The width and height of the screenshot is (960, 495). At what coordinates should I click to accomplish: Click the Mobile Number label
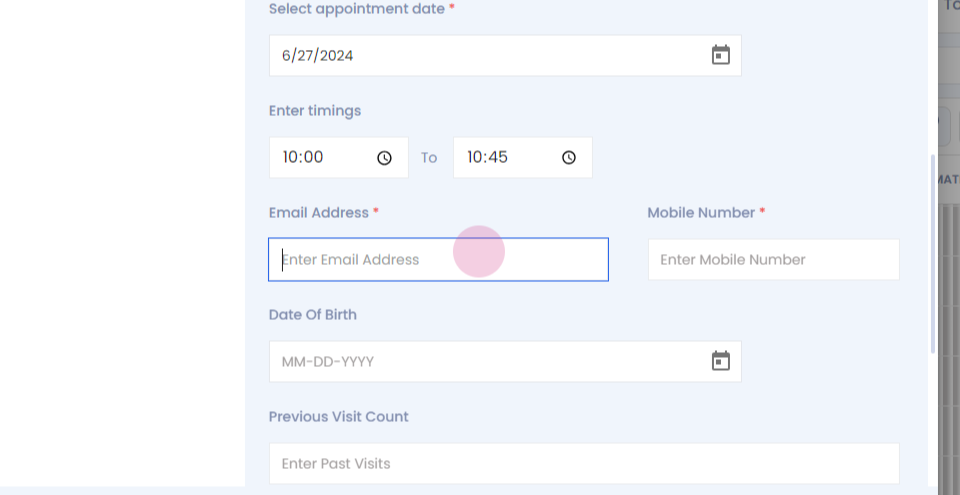click(x=701, y=213)
